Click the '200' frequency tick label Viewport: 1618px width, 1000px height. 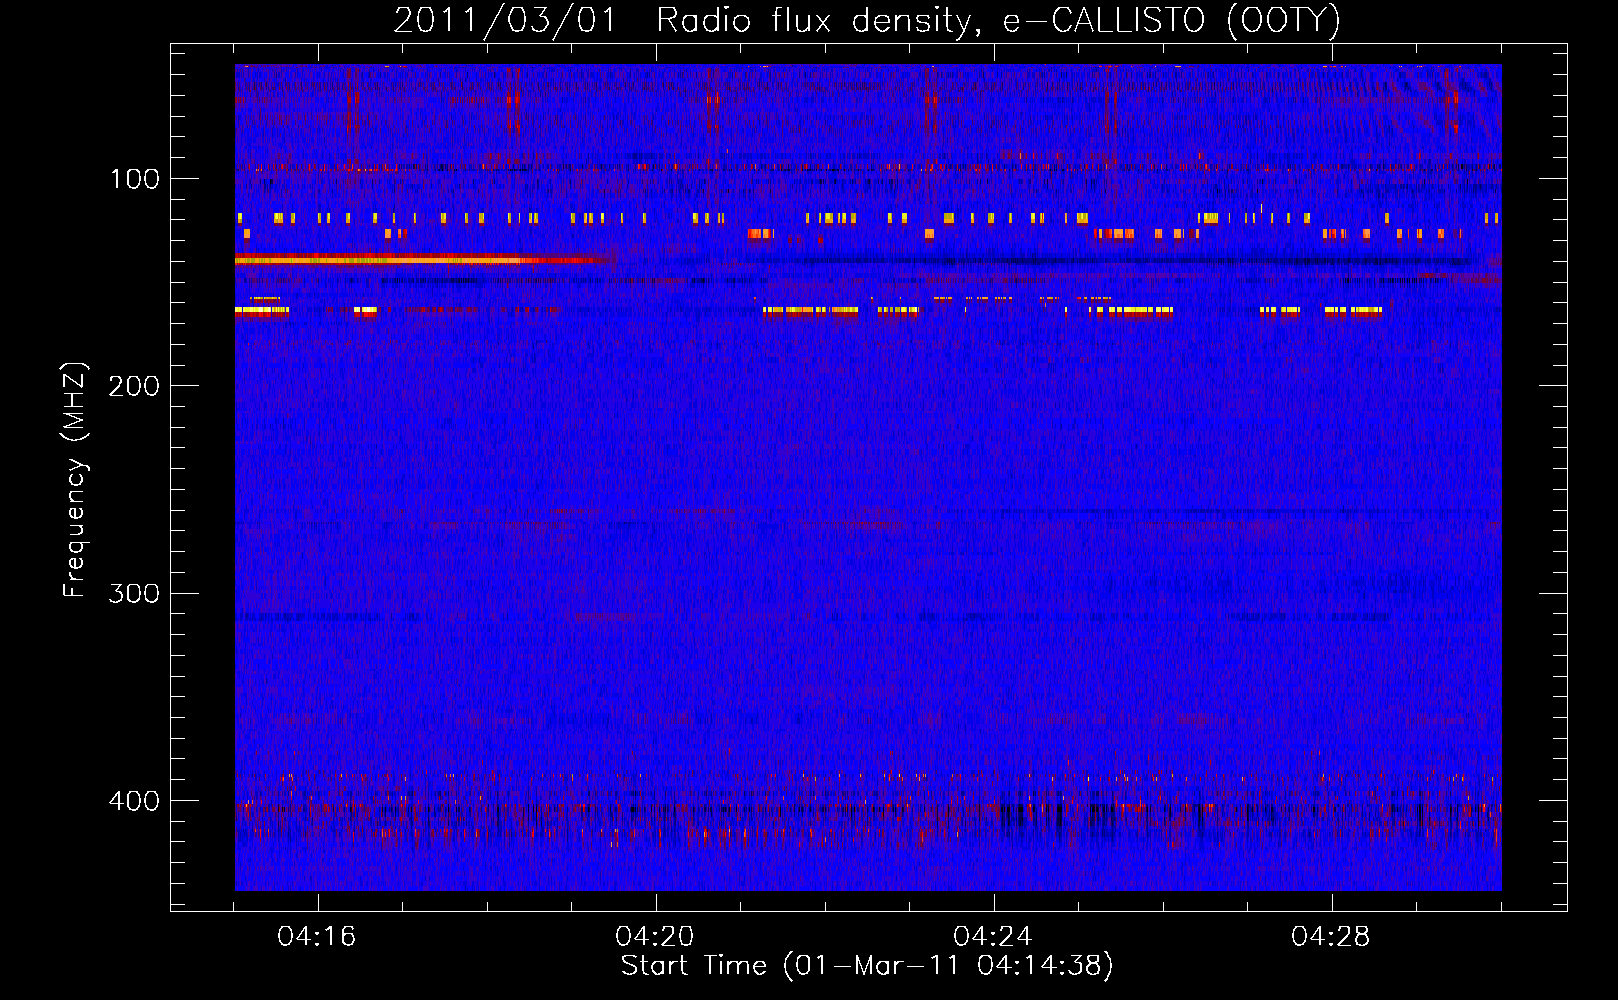pyautogui.click(x=134, y=386)
